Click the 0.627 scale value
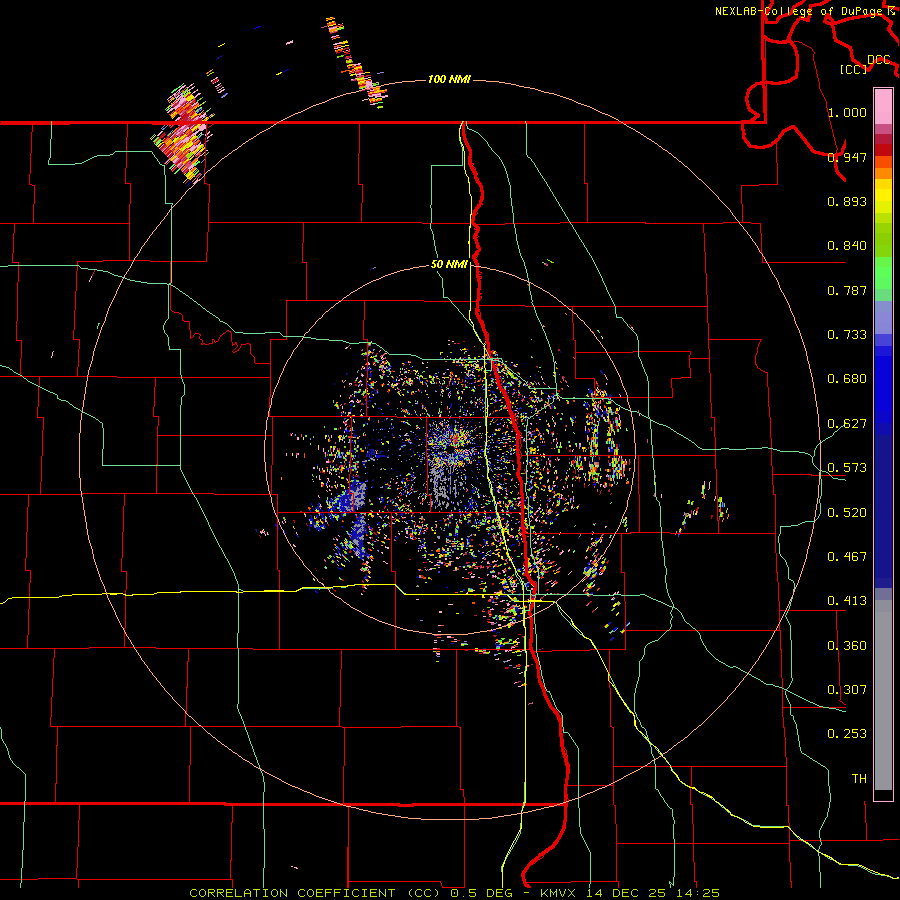900x900 pixels. (x=847, y=424)
